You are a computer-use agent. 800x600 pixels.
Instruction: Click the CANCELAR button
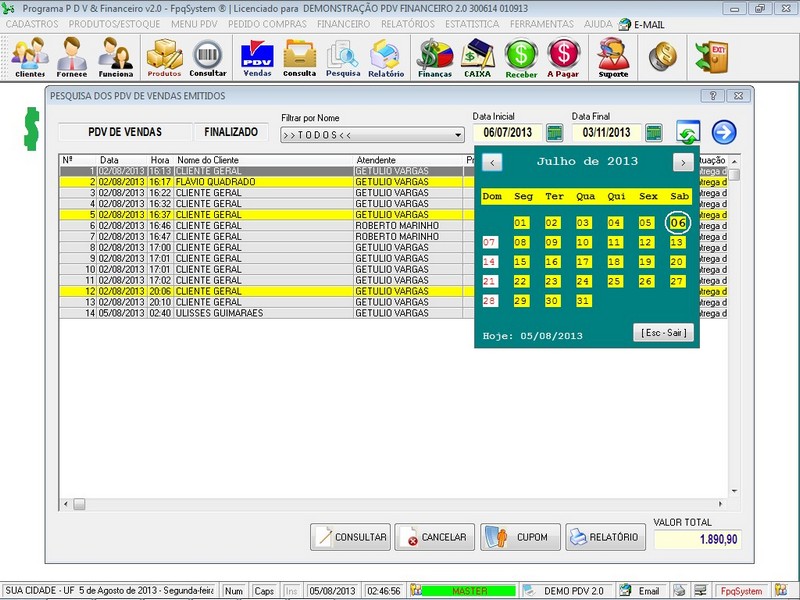point(435,537)
